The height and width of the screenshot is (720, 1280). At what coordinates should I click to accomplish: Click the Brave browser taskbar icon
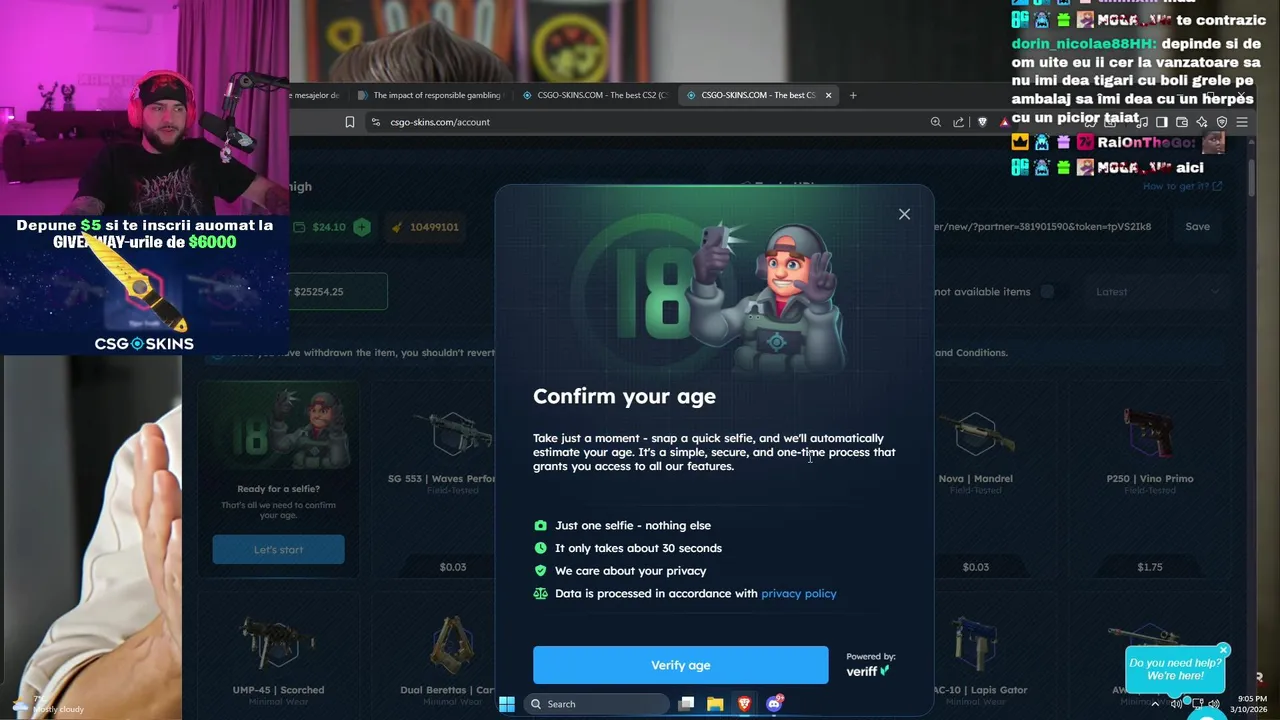(744, 704)
